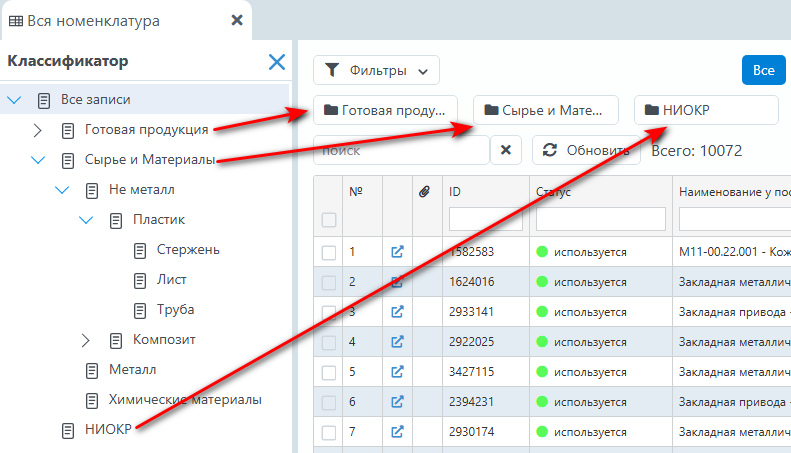Click the open icon in row 5
791x453 pixels.
coord(397,372)
